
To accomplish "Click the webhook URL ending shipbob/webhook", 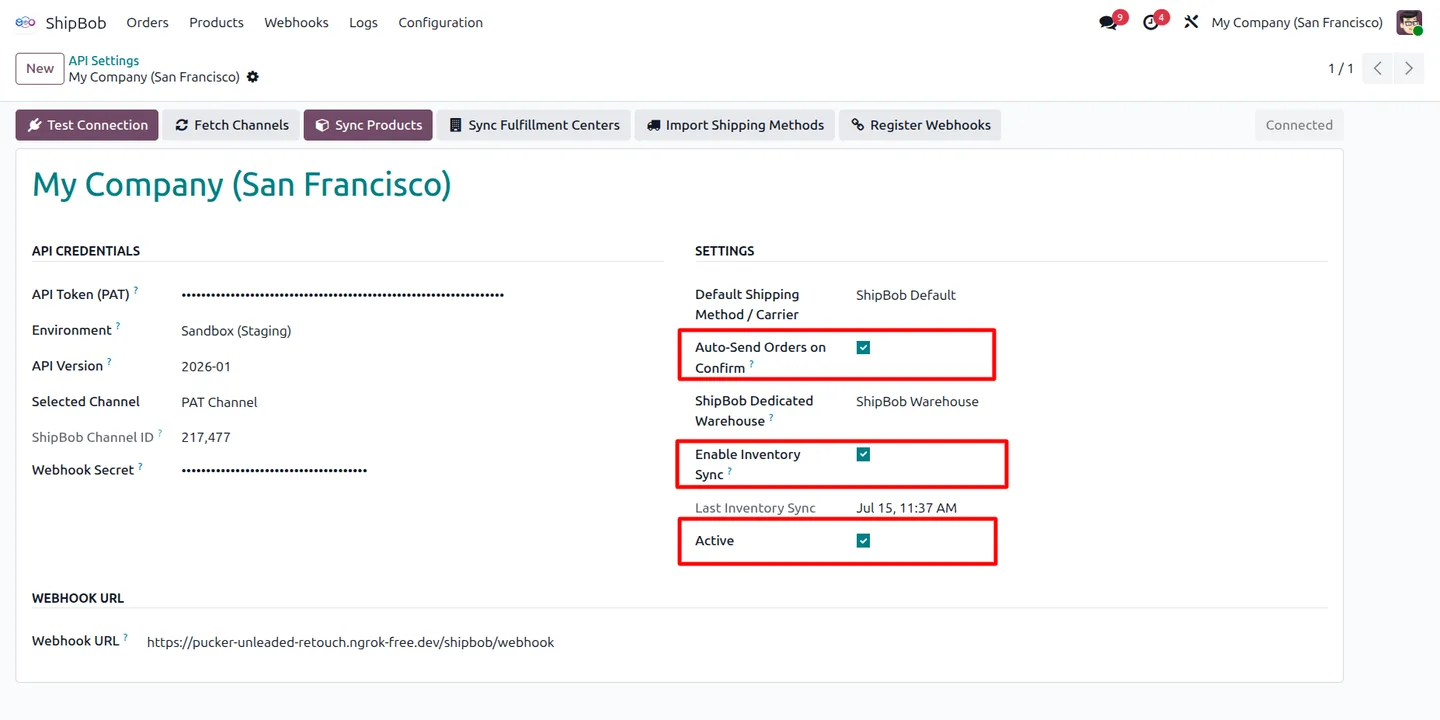I will coord(350,642).
